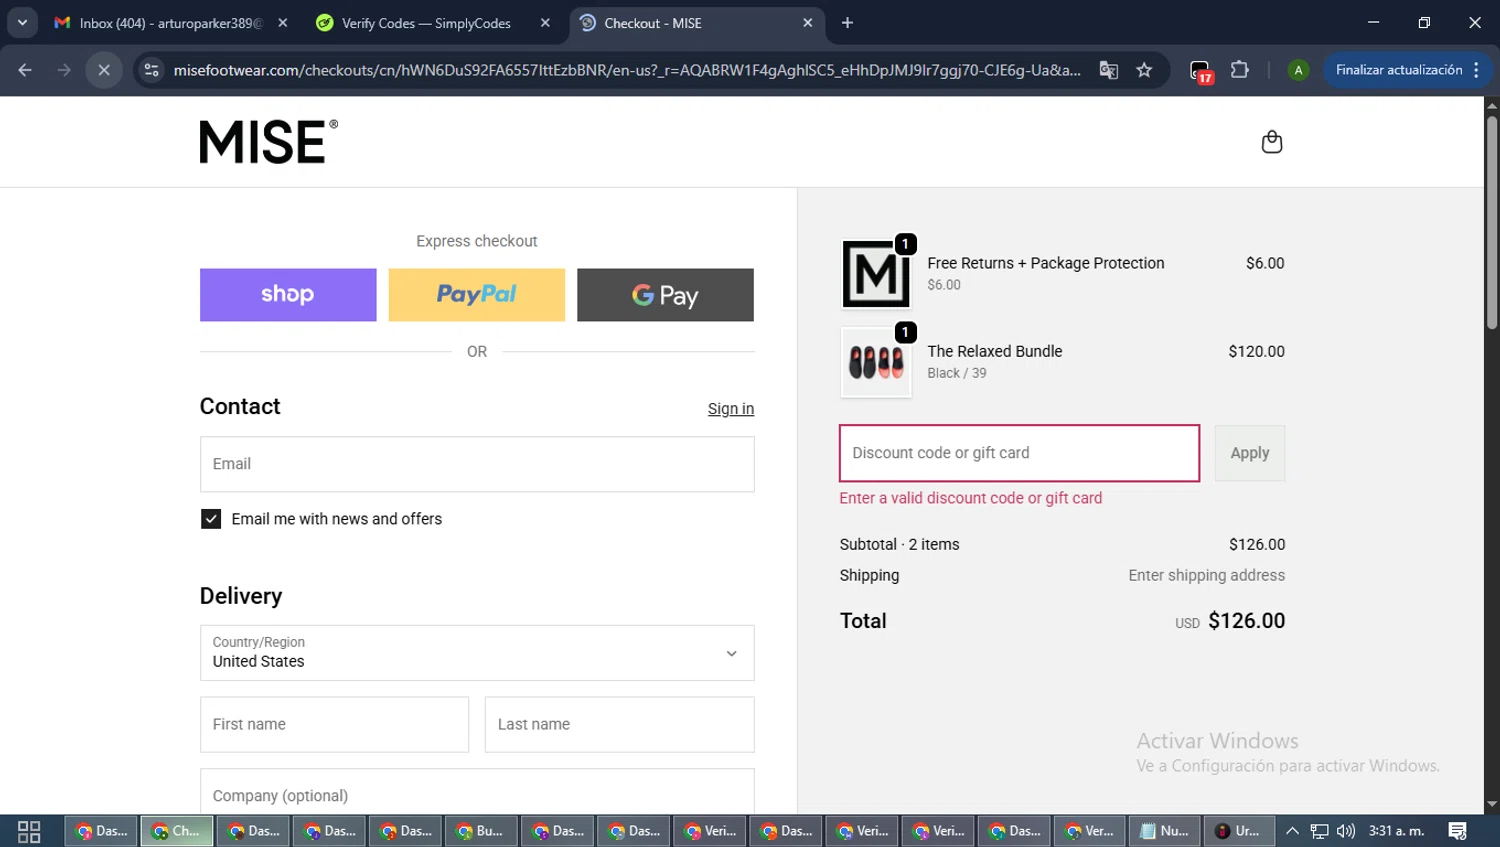Open a new browser tab
Image resolution: width=1500 pixels, height=847 pixels.
pyautogui.click(x=847, y=23)
